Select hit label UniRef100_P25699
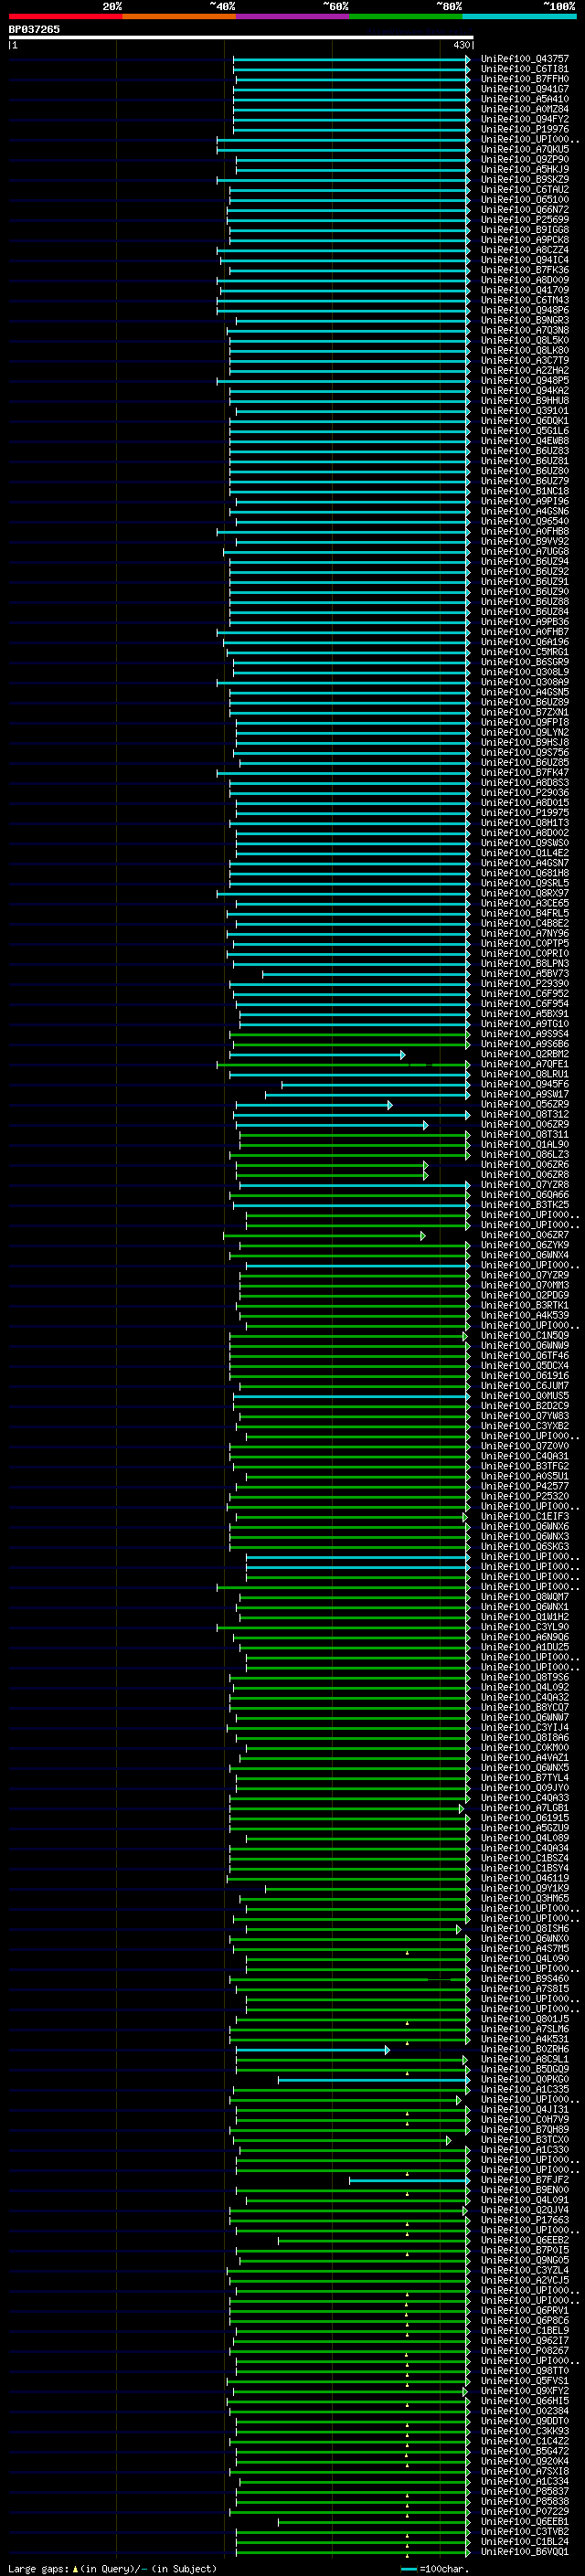 [x=524, y=220]
